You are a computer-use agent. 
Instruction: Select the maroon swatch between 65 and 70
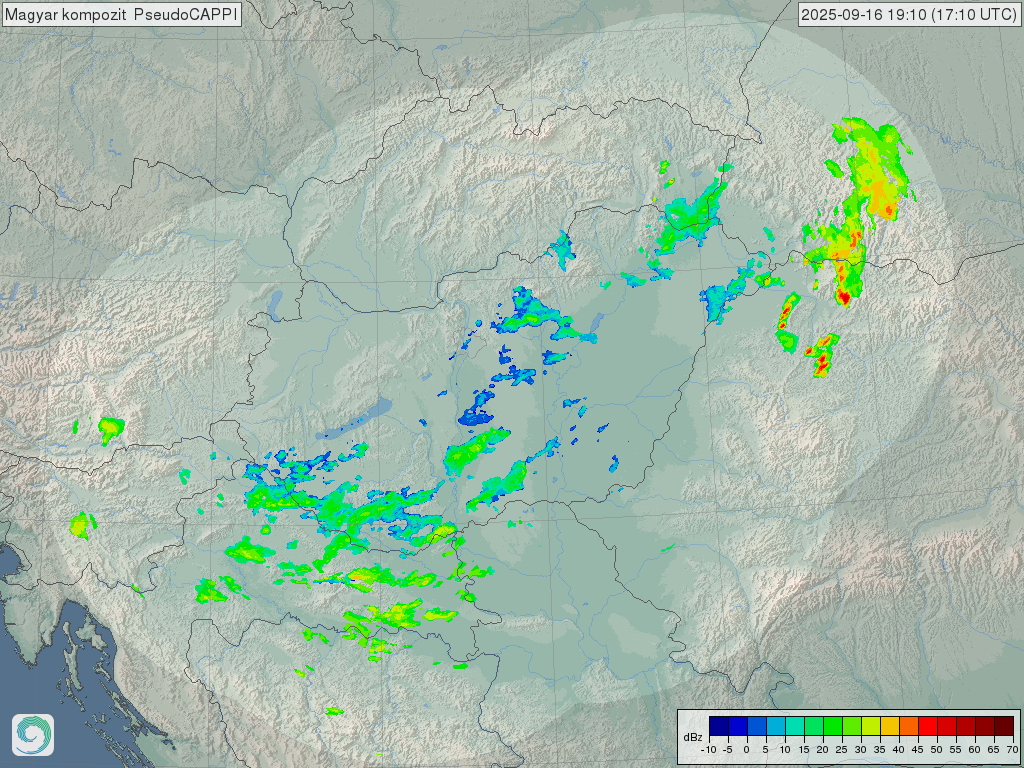point(1004,726)
